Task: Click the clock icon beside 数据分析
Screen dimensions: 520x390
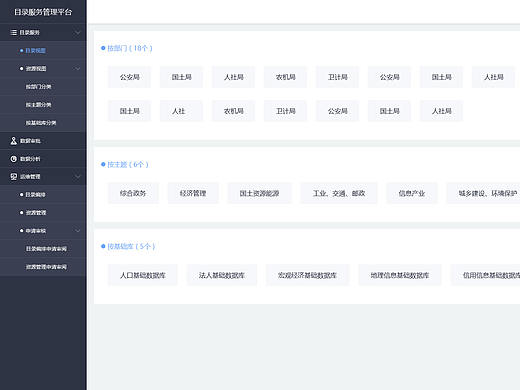Action: tap(14, 159)
